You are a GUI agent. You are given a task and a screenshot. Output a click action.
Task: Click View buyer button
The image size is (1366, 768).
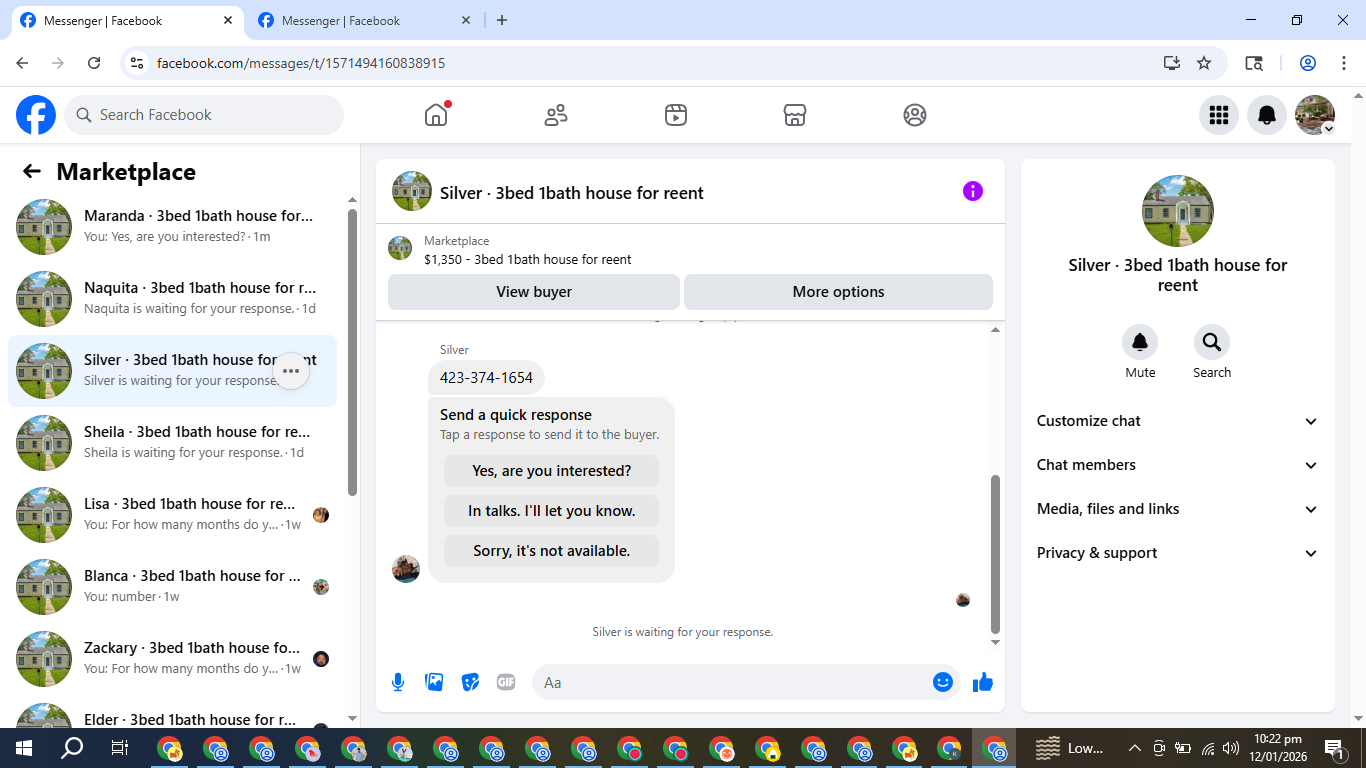point(534,292)
